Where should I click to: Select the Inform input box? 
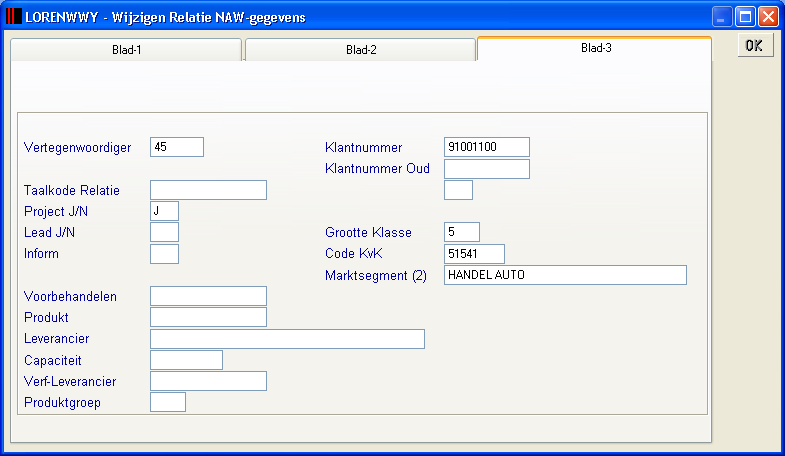164,254
